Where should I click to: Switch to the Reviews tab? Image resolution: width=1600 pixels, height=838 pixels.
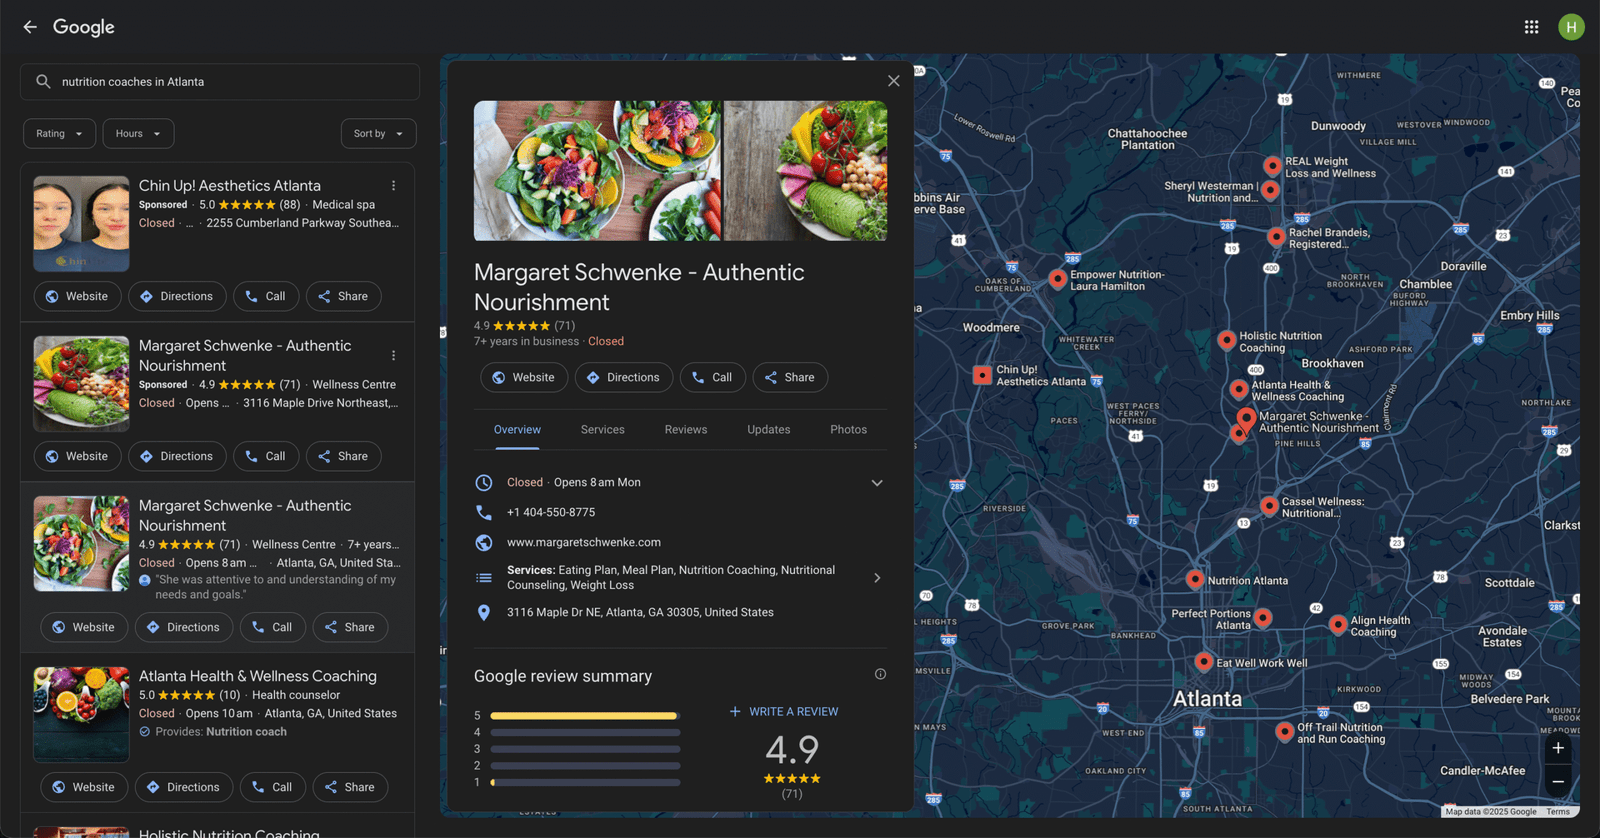686,430
